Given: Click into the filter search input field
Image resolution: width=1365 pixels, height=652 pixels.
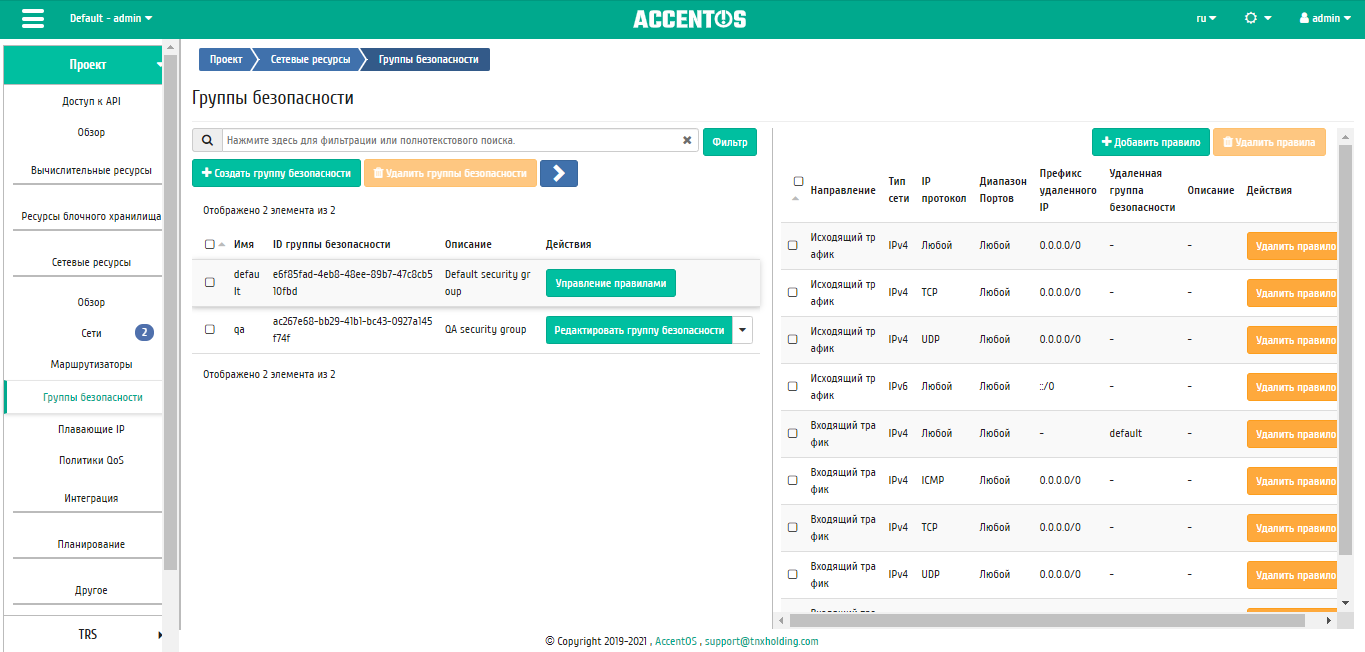Looking at the screenshot, I should (x=450, y=141).
